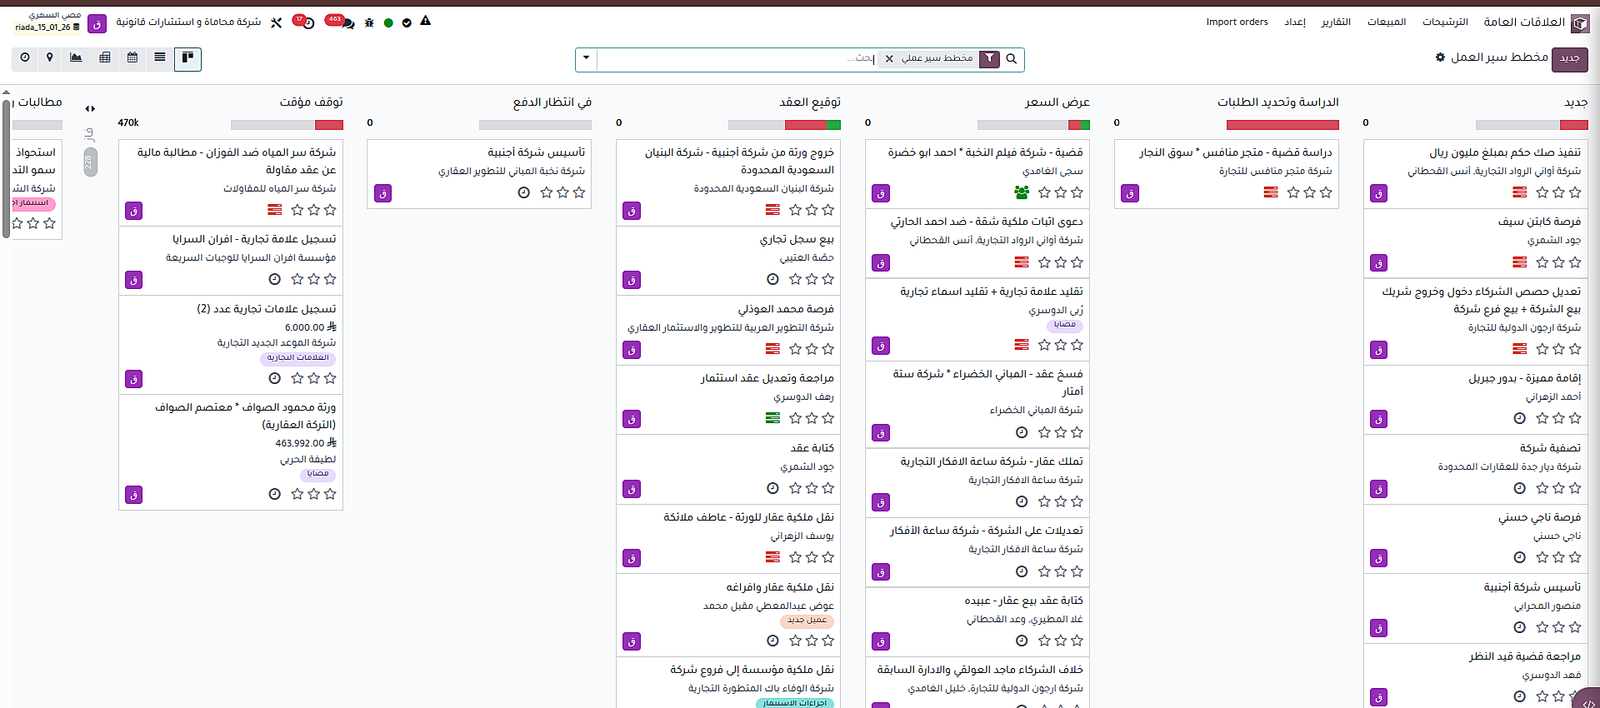
Task: Set middle star on 'تسجيل علامات تجارية عدد (2)' card
Action: (314, 378)
